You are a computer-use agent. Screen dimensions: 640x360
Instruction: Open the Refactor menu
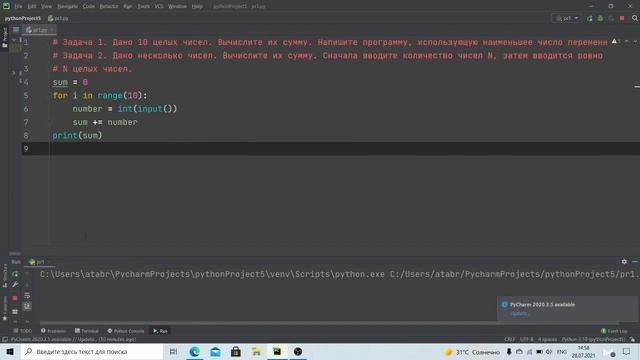[109, 6]
